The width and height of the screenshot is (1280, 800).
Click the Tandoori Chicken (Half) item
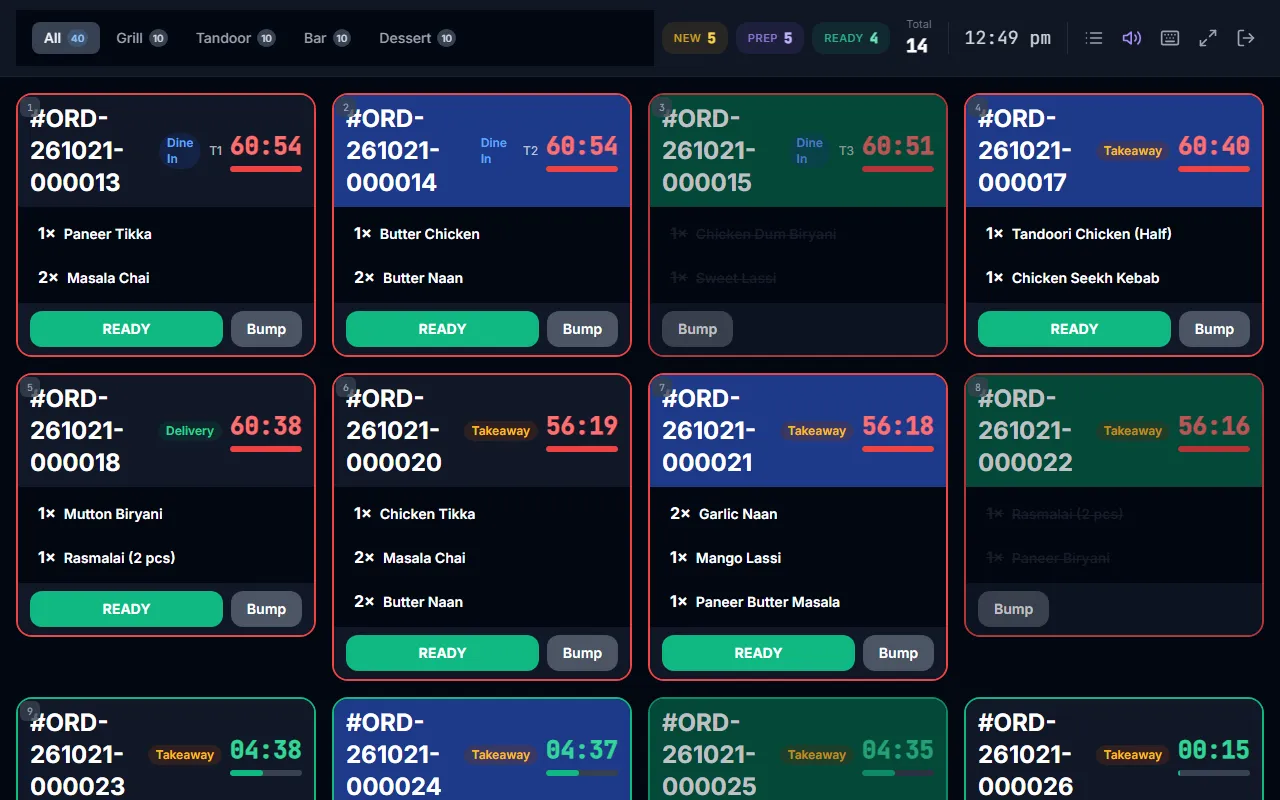point(1114,234)
